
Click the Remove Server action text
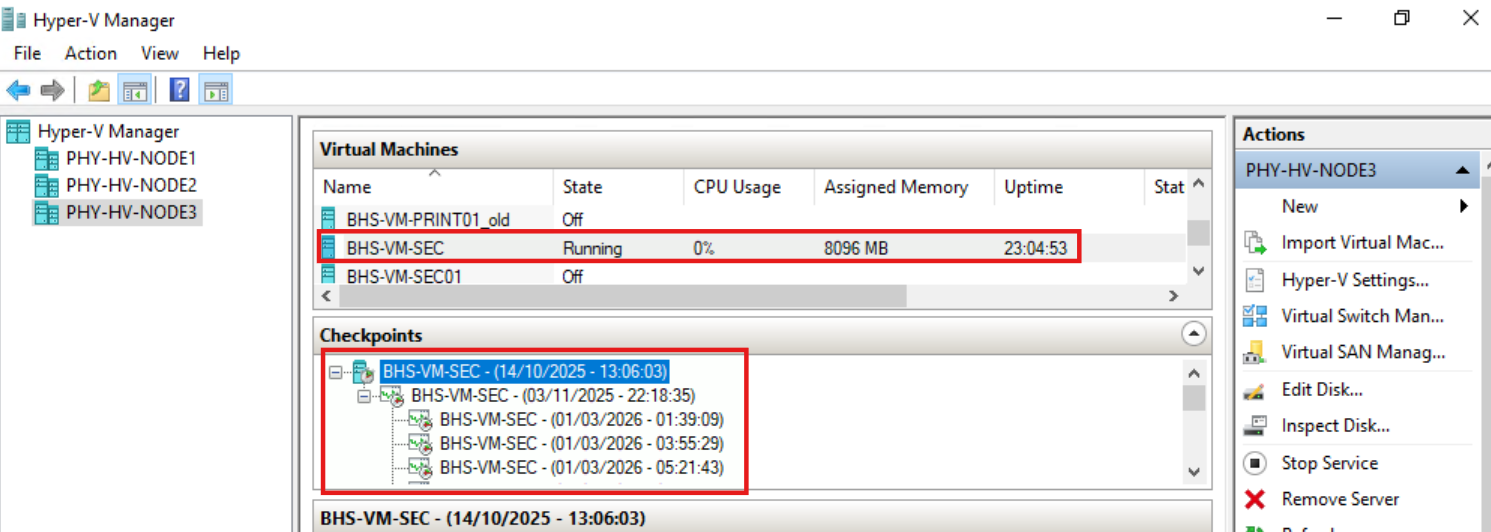[x=1340, y=499]
